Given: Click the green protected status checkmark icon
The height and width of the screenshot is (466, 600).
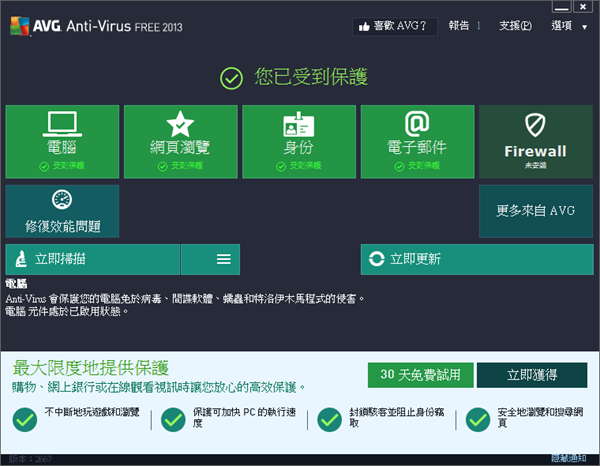Looking at the screenshot, I should coord(231,78).
